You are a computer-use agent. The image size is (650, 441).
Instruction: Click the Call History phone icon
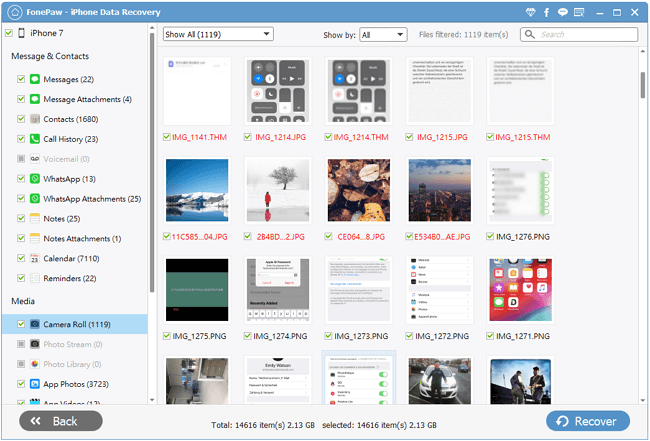click(x=34, y=139)
